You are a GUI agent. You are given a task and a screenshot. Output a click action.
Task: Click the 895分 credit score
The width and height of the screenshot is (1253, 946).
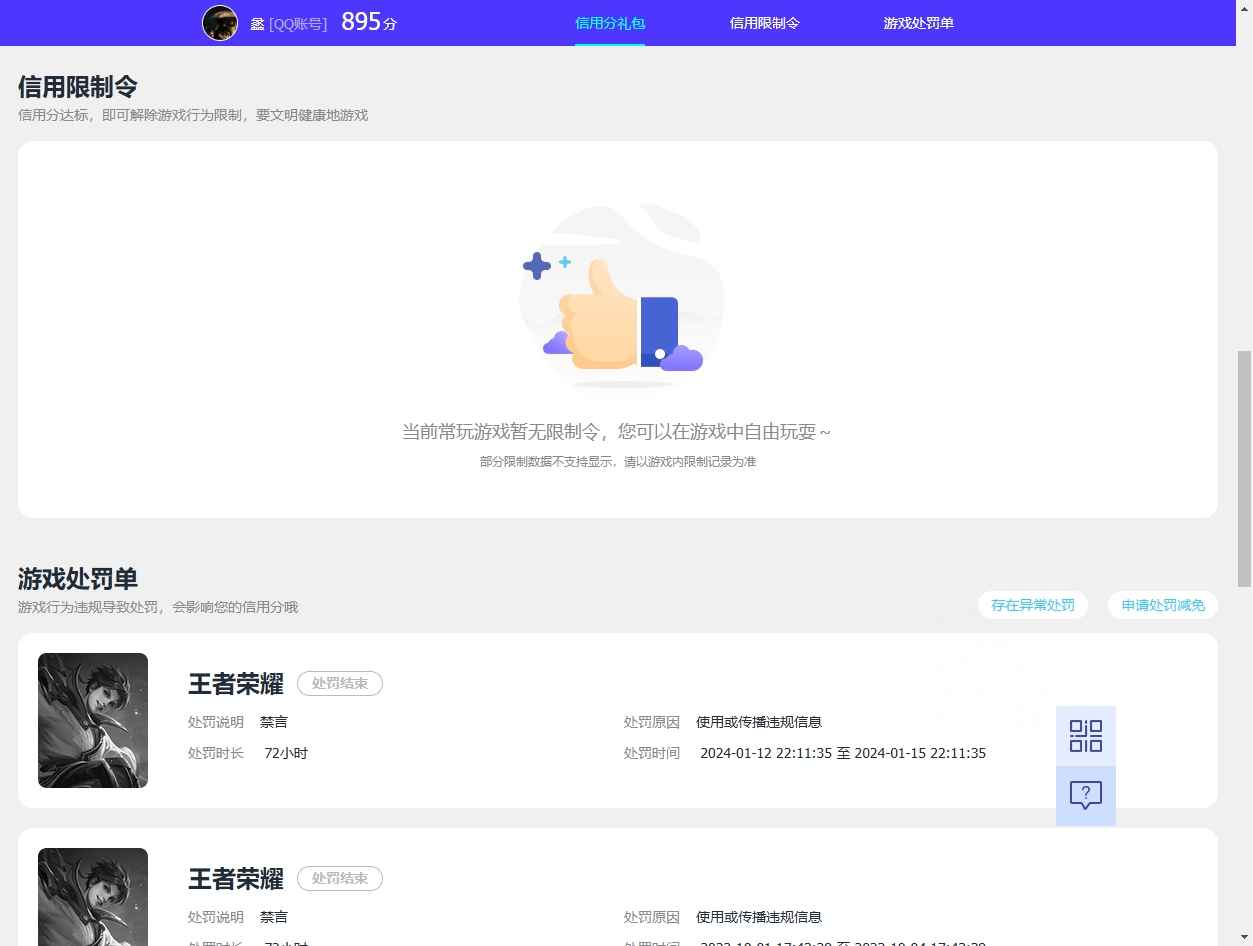[x=369, y=22]
